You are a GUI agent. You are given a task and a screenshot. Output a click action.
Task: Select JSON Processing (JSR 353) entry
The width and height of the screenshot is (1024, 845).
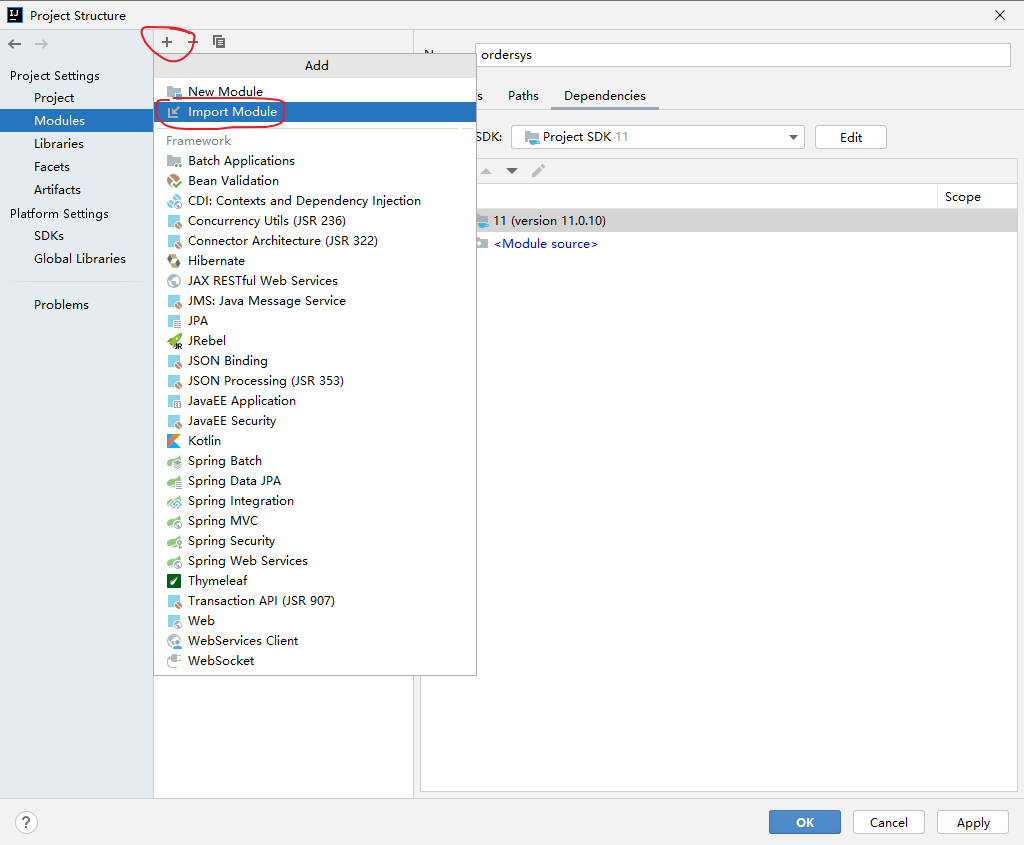point(315,381)
